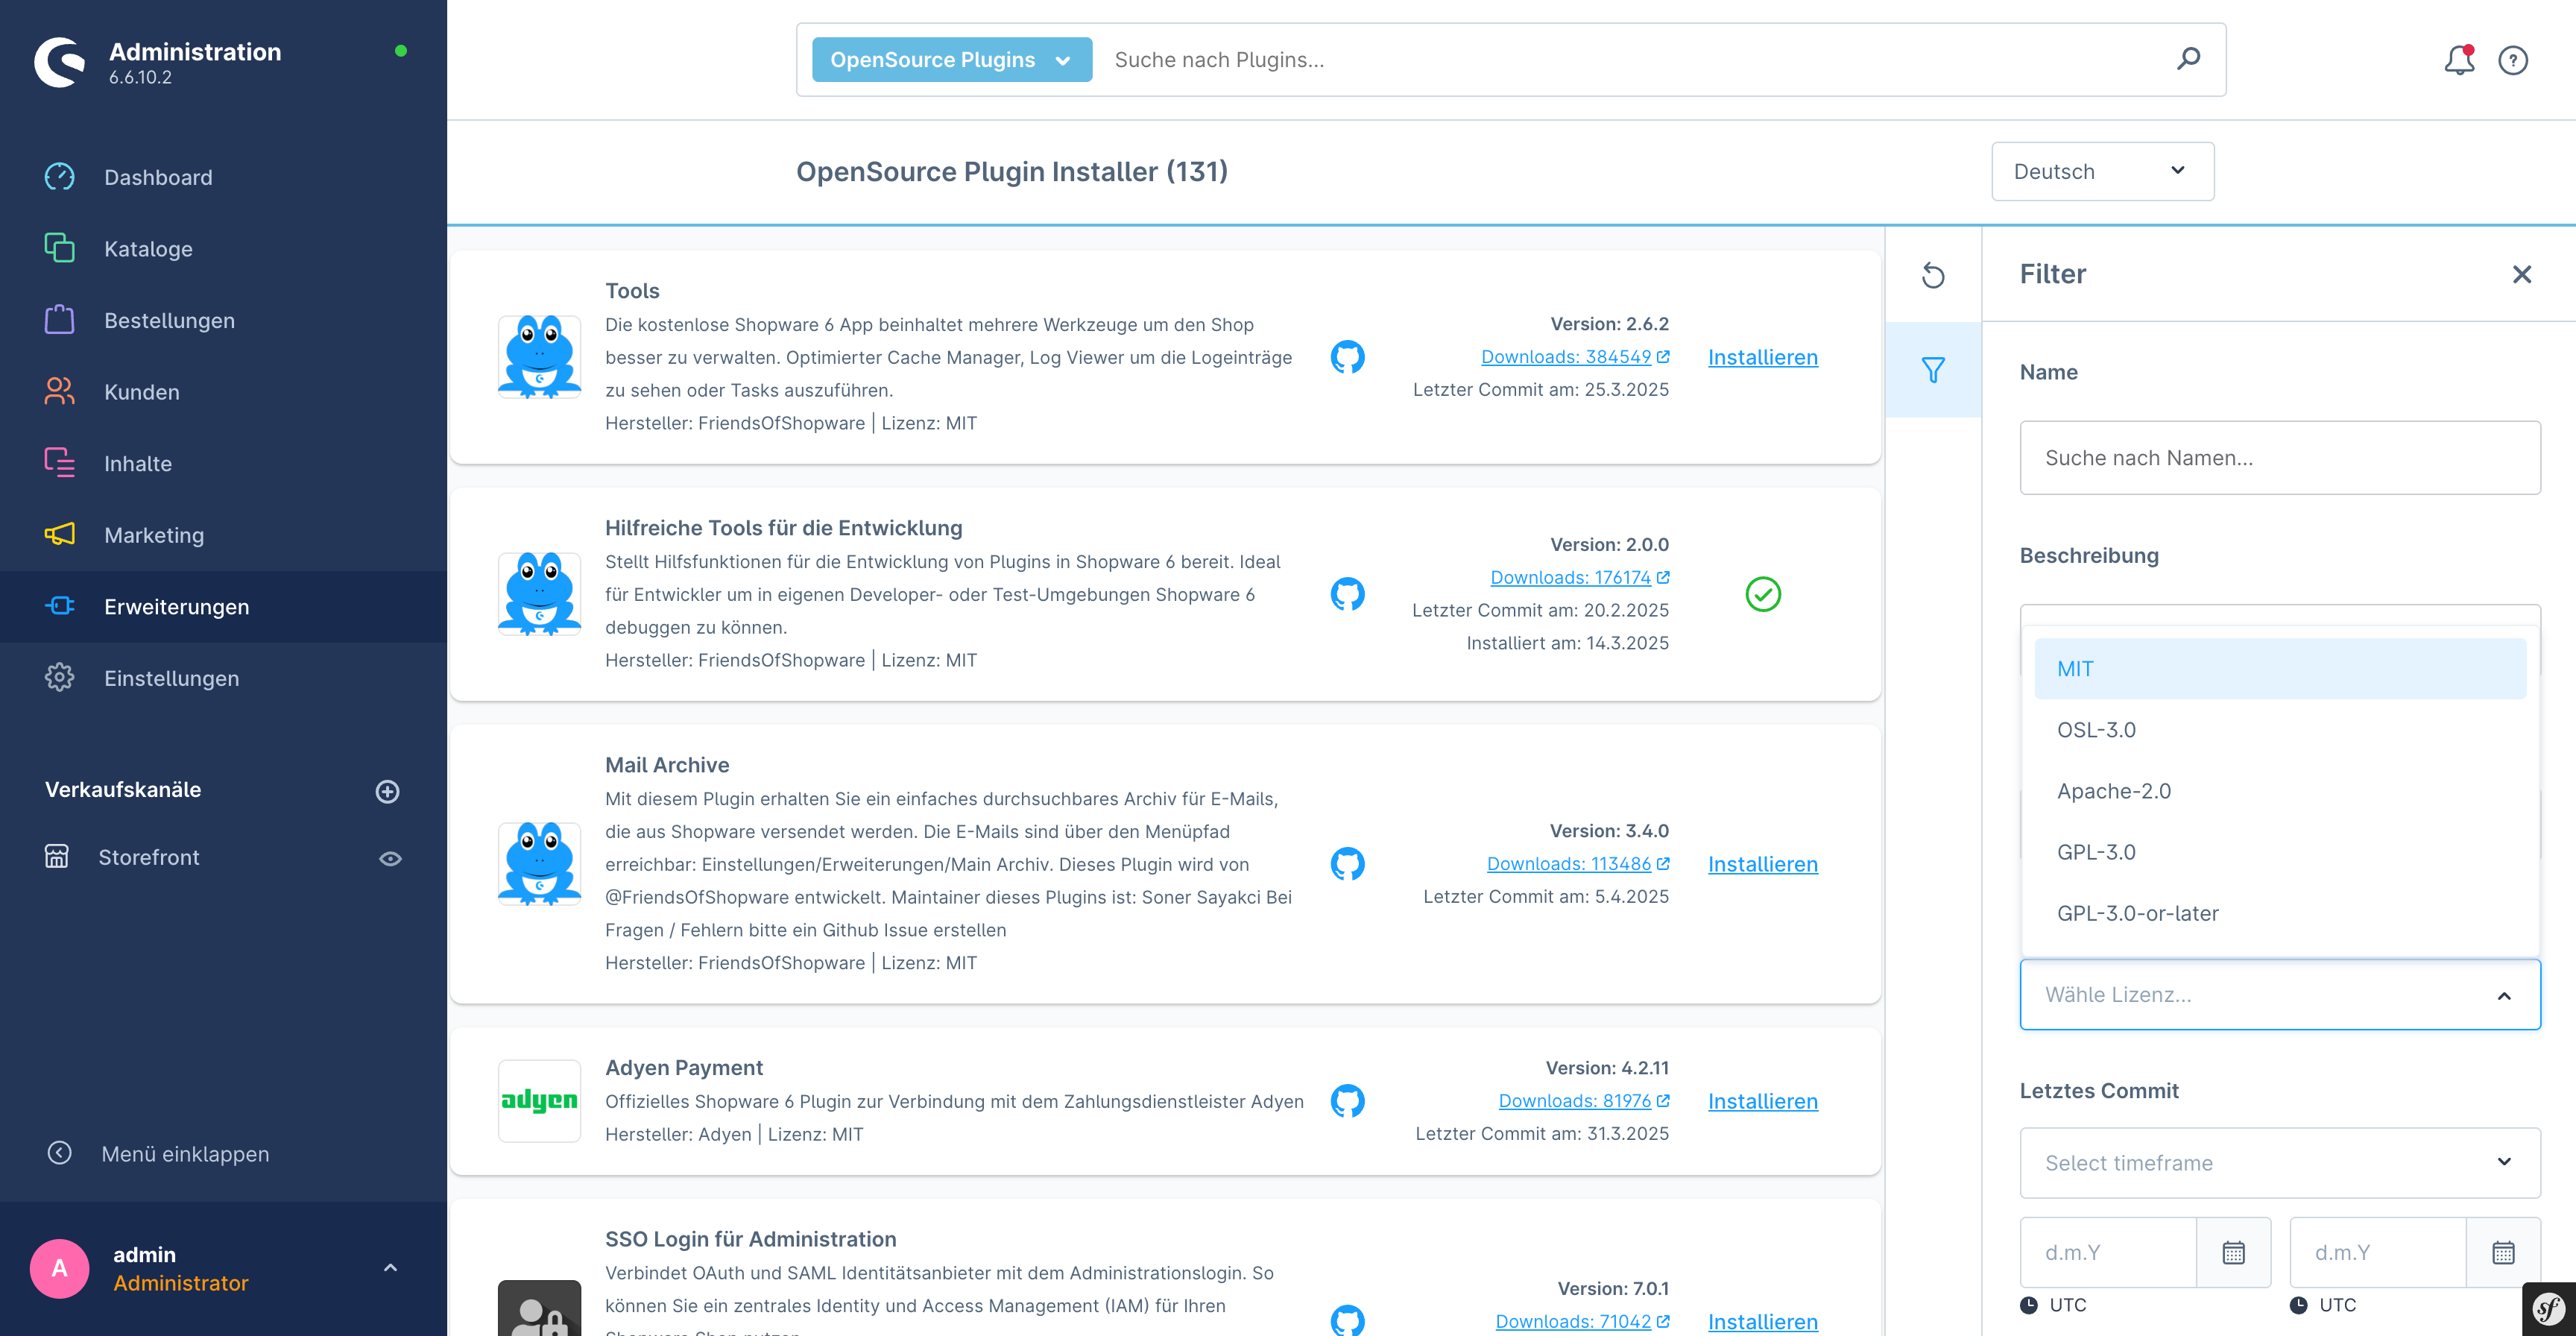Click the Symfony profiler icon

click(2549, 1308)
